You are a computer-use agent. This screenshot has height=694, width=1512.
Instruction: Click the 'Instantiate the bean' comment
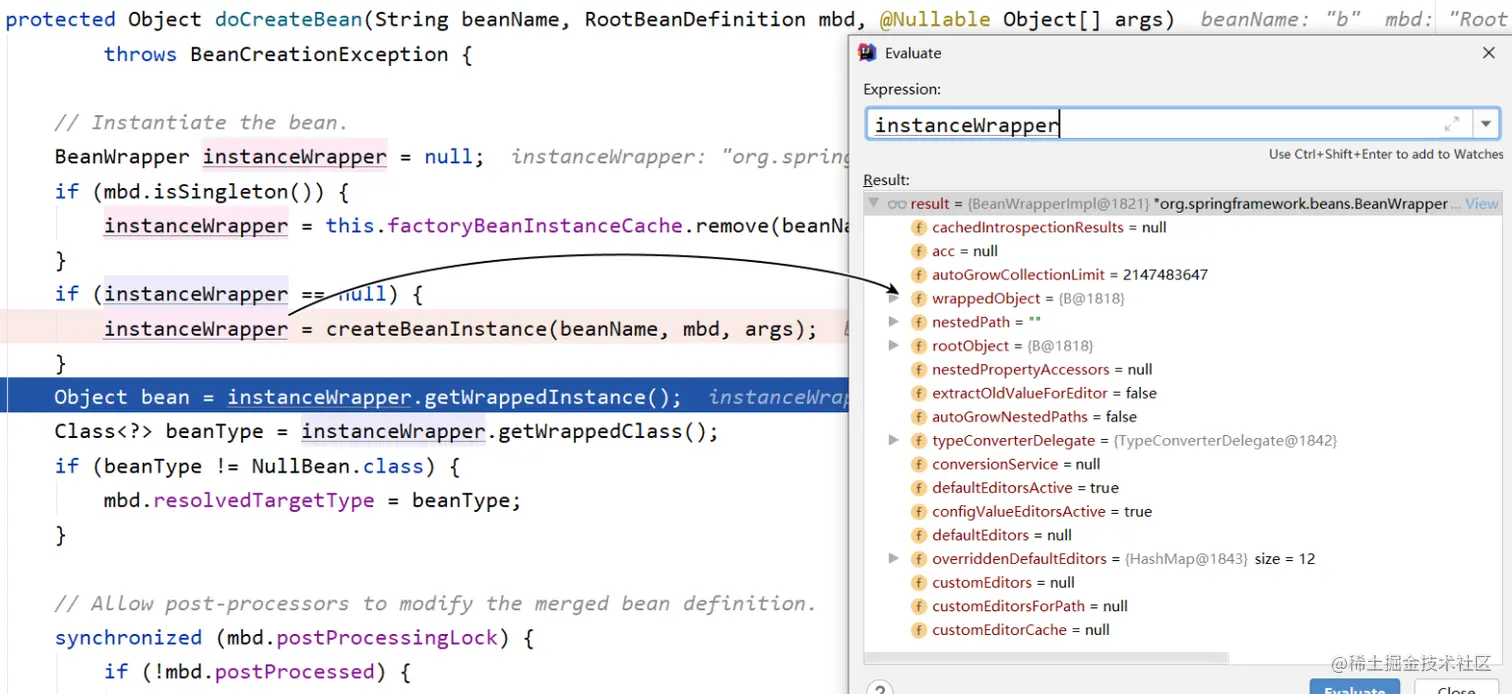click(201, 122)
